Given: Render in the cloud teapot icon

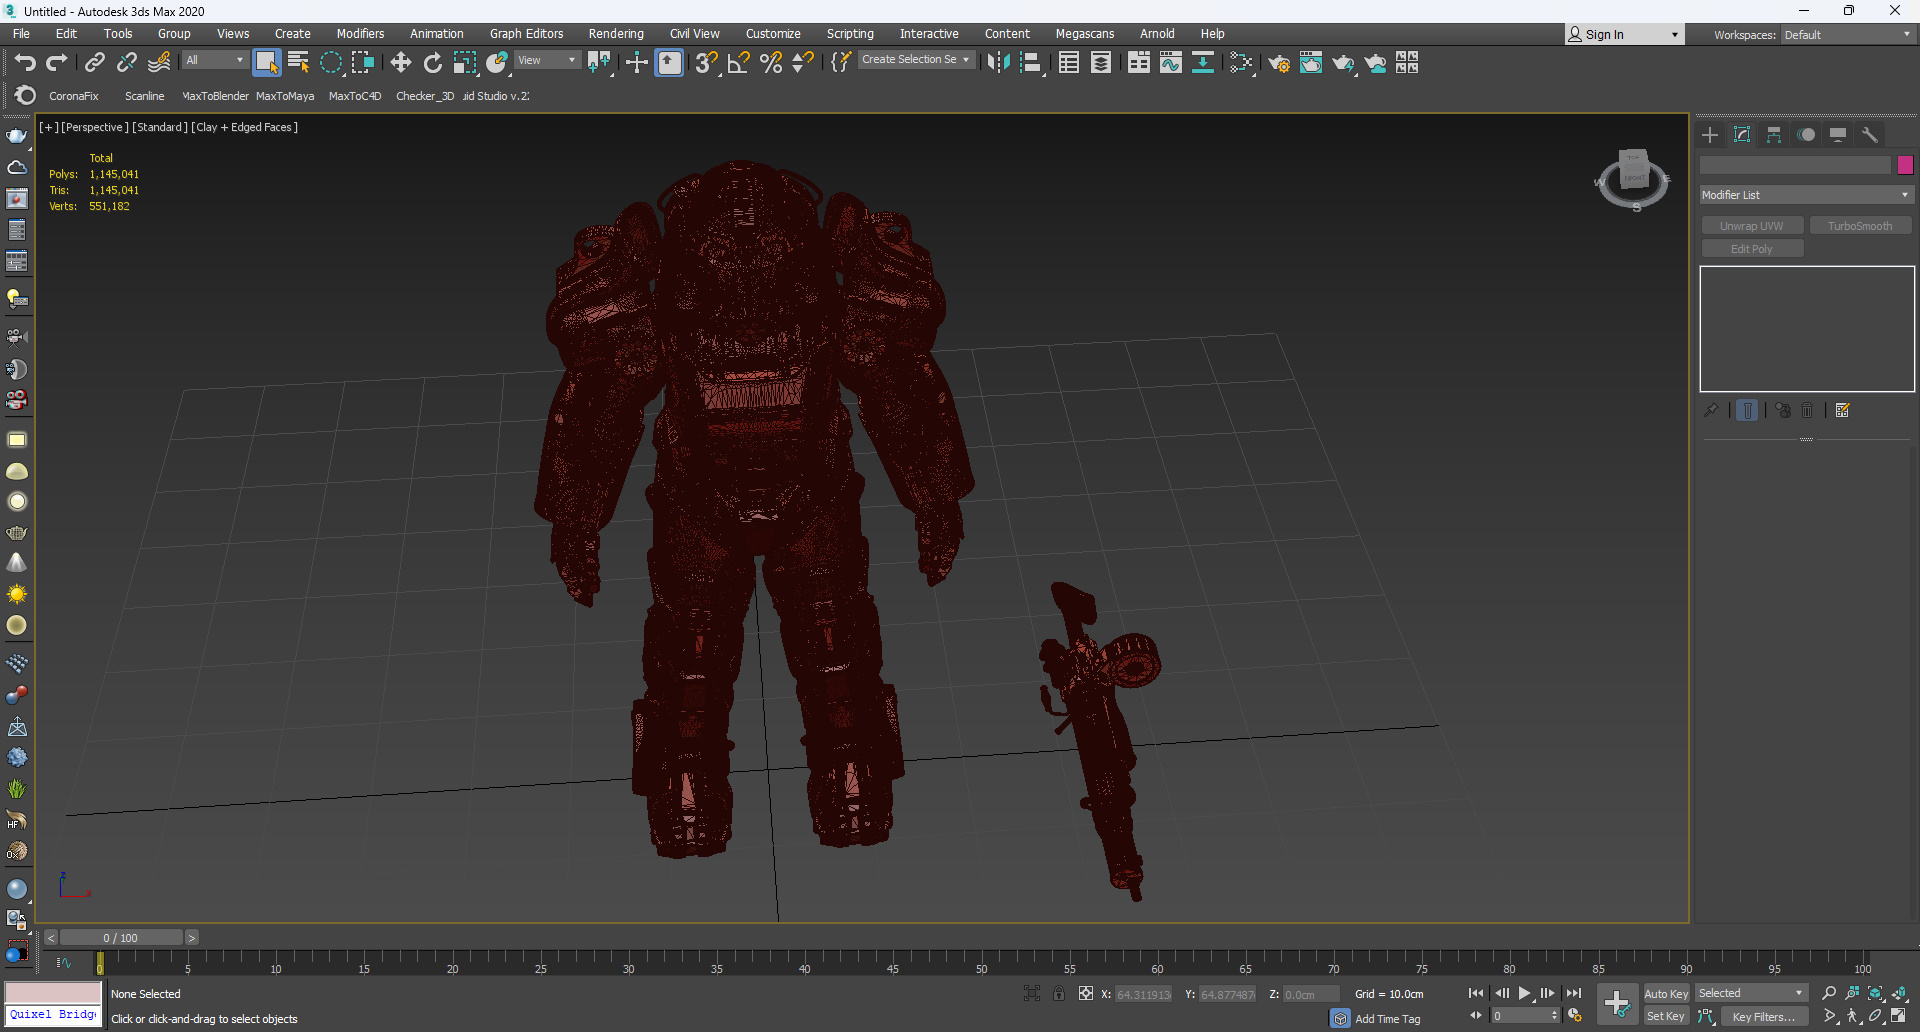Looking at the screenshot, I should click(x=1376, y=63).
